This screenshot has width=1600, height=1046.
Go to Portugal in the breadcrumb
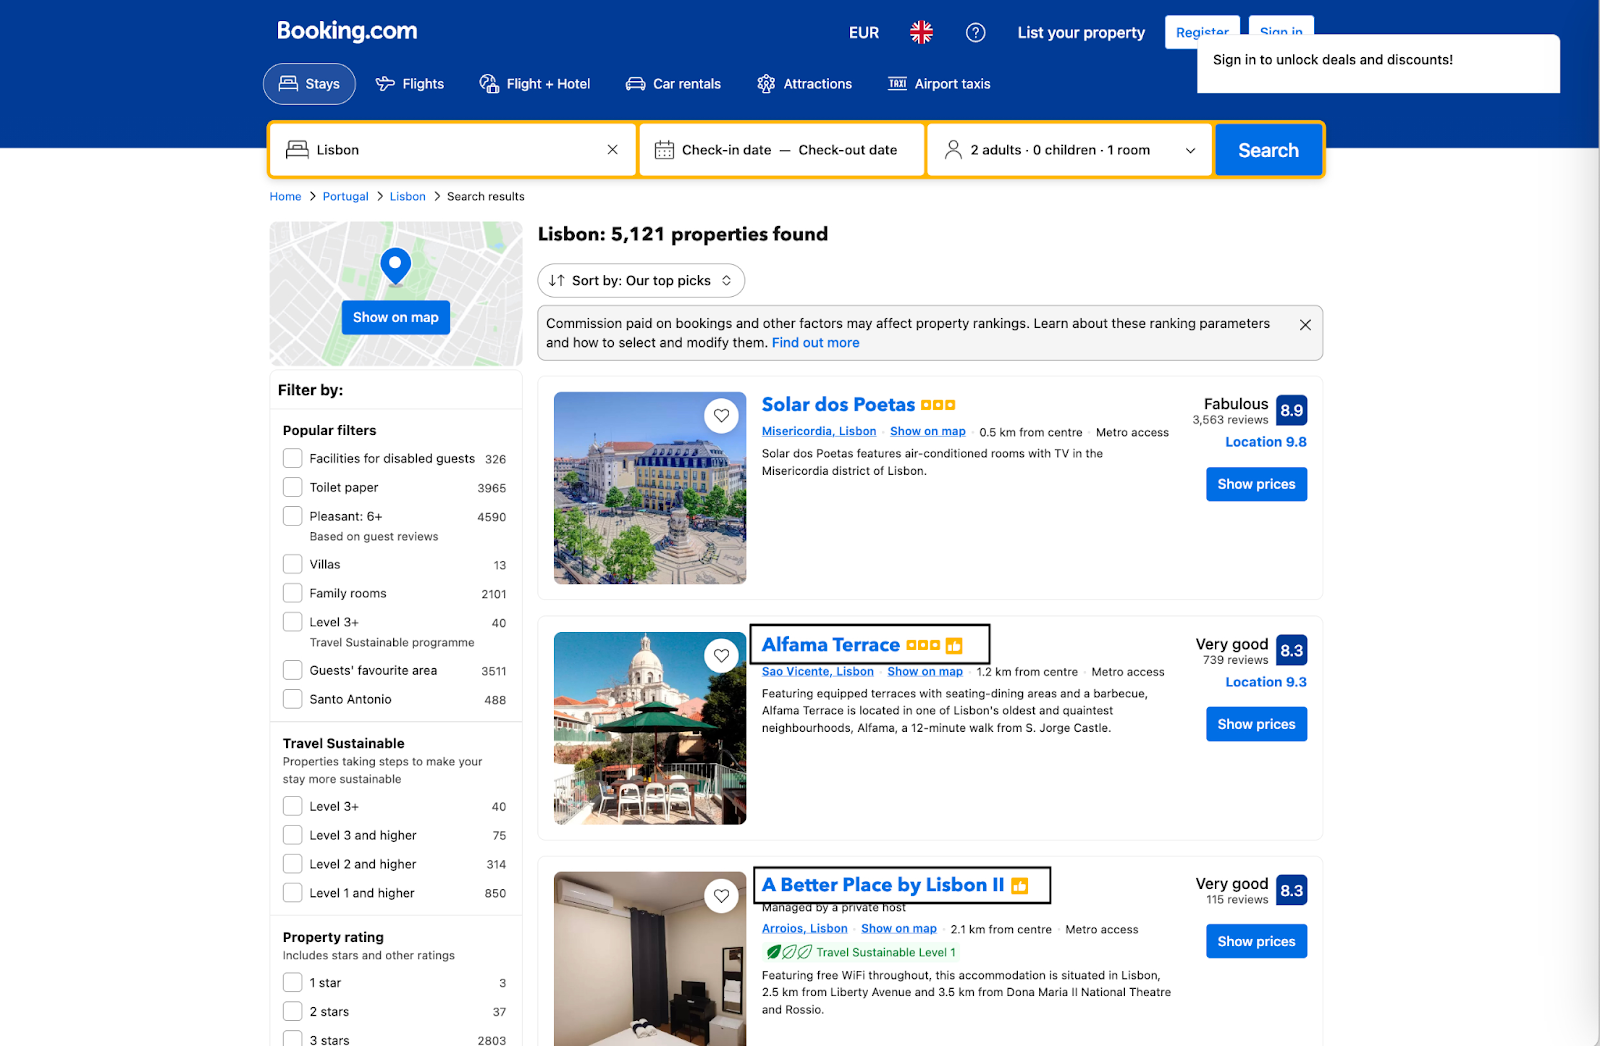345,197
